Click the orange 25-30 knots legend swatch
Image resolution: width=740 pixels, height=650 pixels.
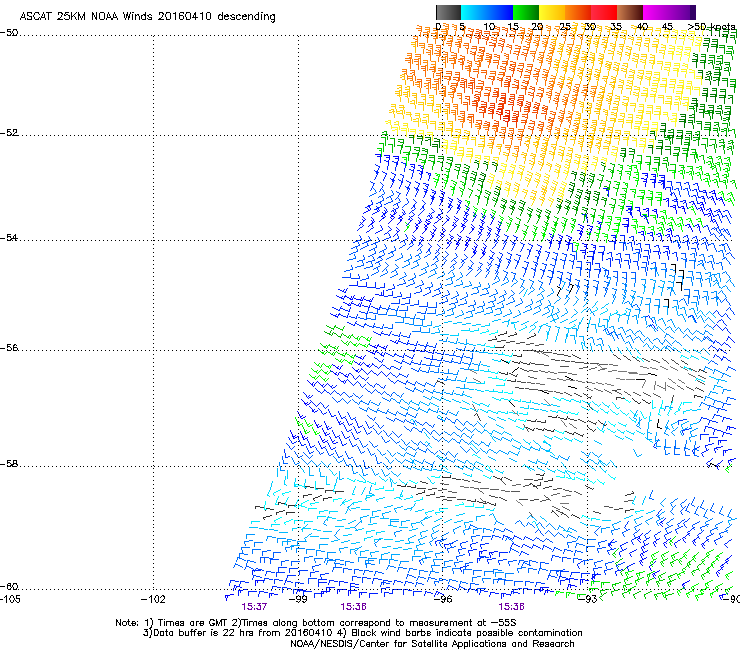point(578,12)
